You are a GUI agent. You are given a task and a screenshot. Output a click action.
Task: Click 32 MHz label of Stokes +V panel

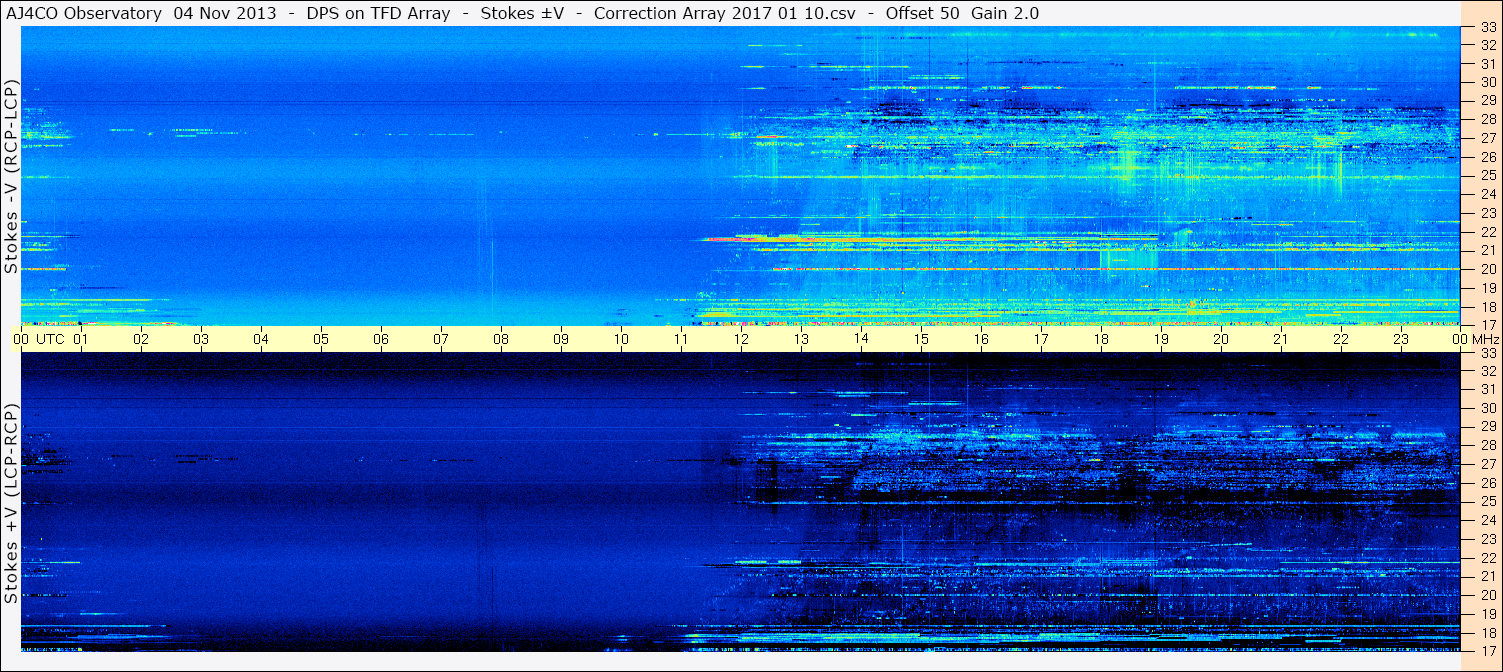coord(1488,371)
